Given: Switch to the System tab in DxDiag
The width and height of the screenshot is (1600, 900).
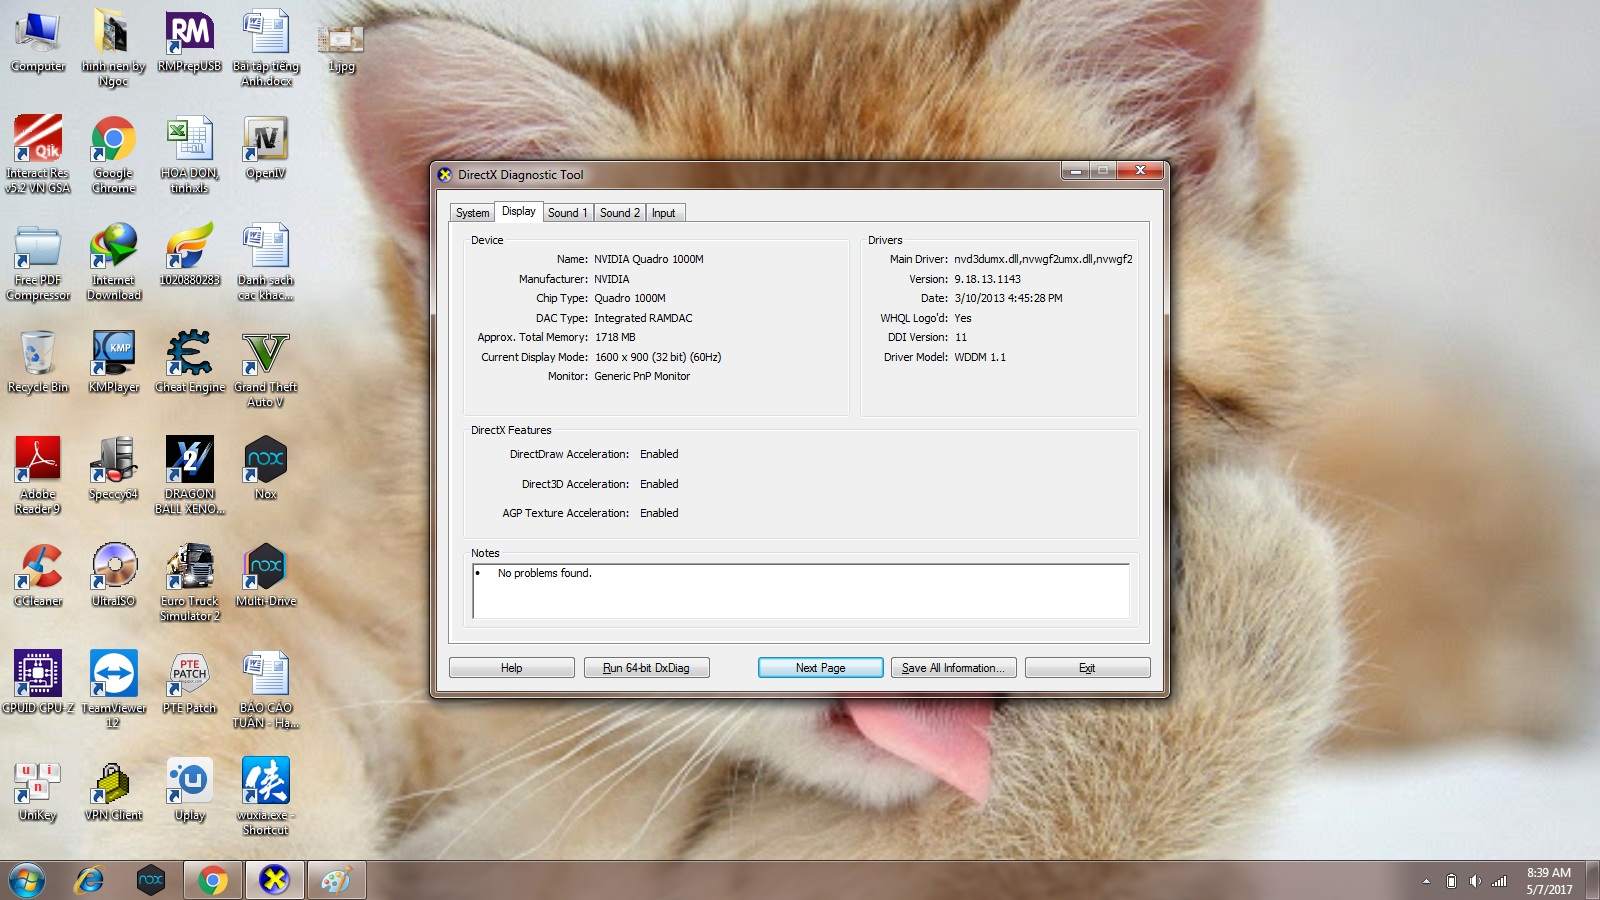Looking at the screenshot, I should click(x=472, y=213).
